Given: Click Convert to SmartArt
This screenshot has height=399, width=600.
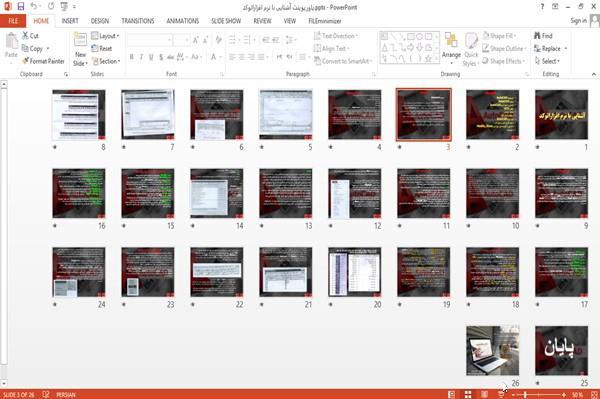Looking at the screenshot, I should [343, 61].
